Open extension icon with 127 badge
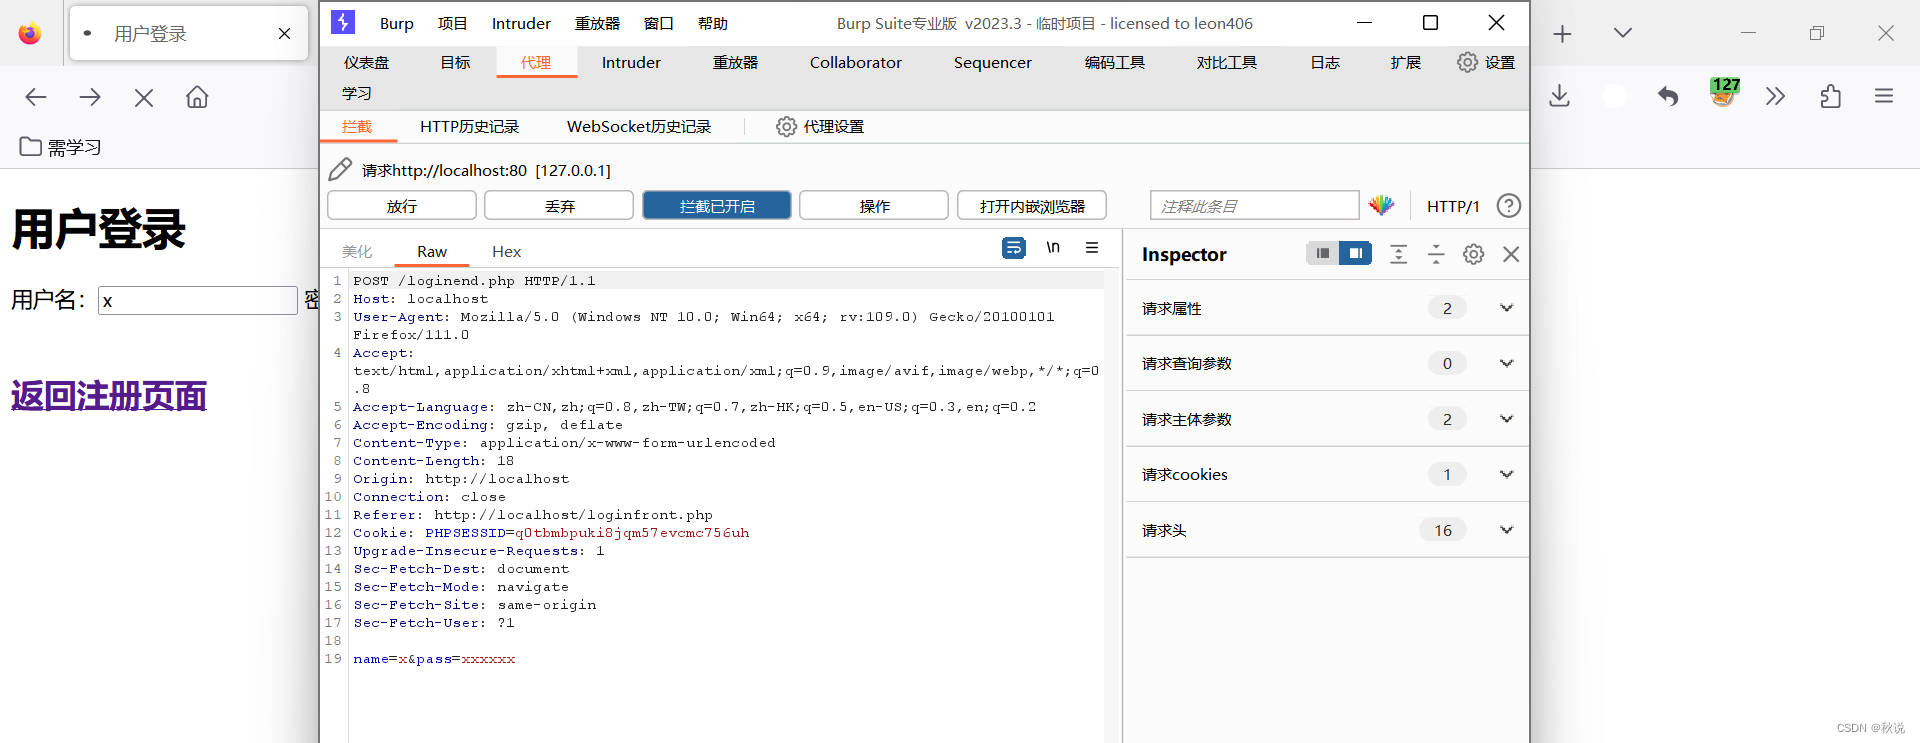The width and height of the screenshot is (1920, 743). pyautogui.click(x=1724, y=92)
